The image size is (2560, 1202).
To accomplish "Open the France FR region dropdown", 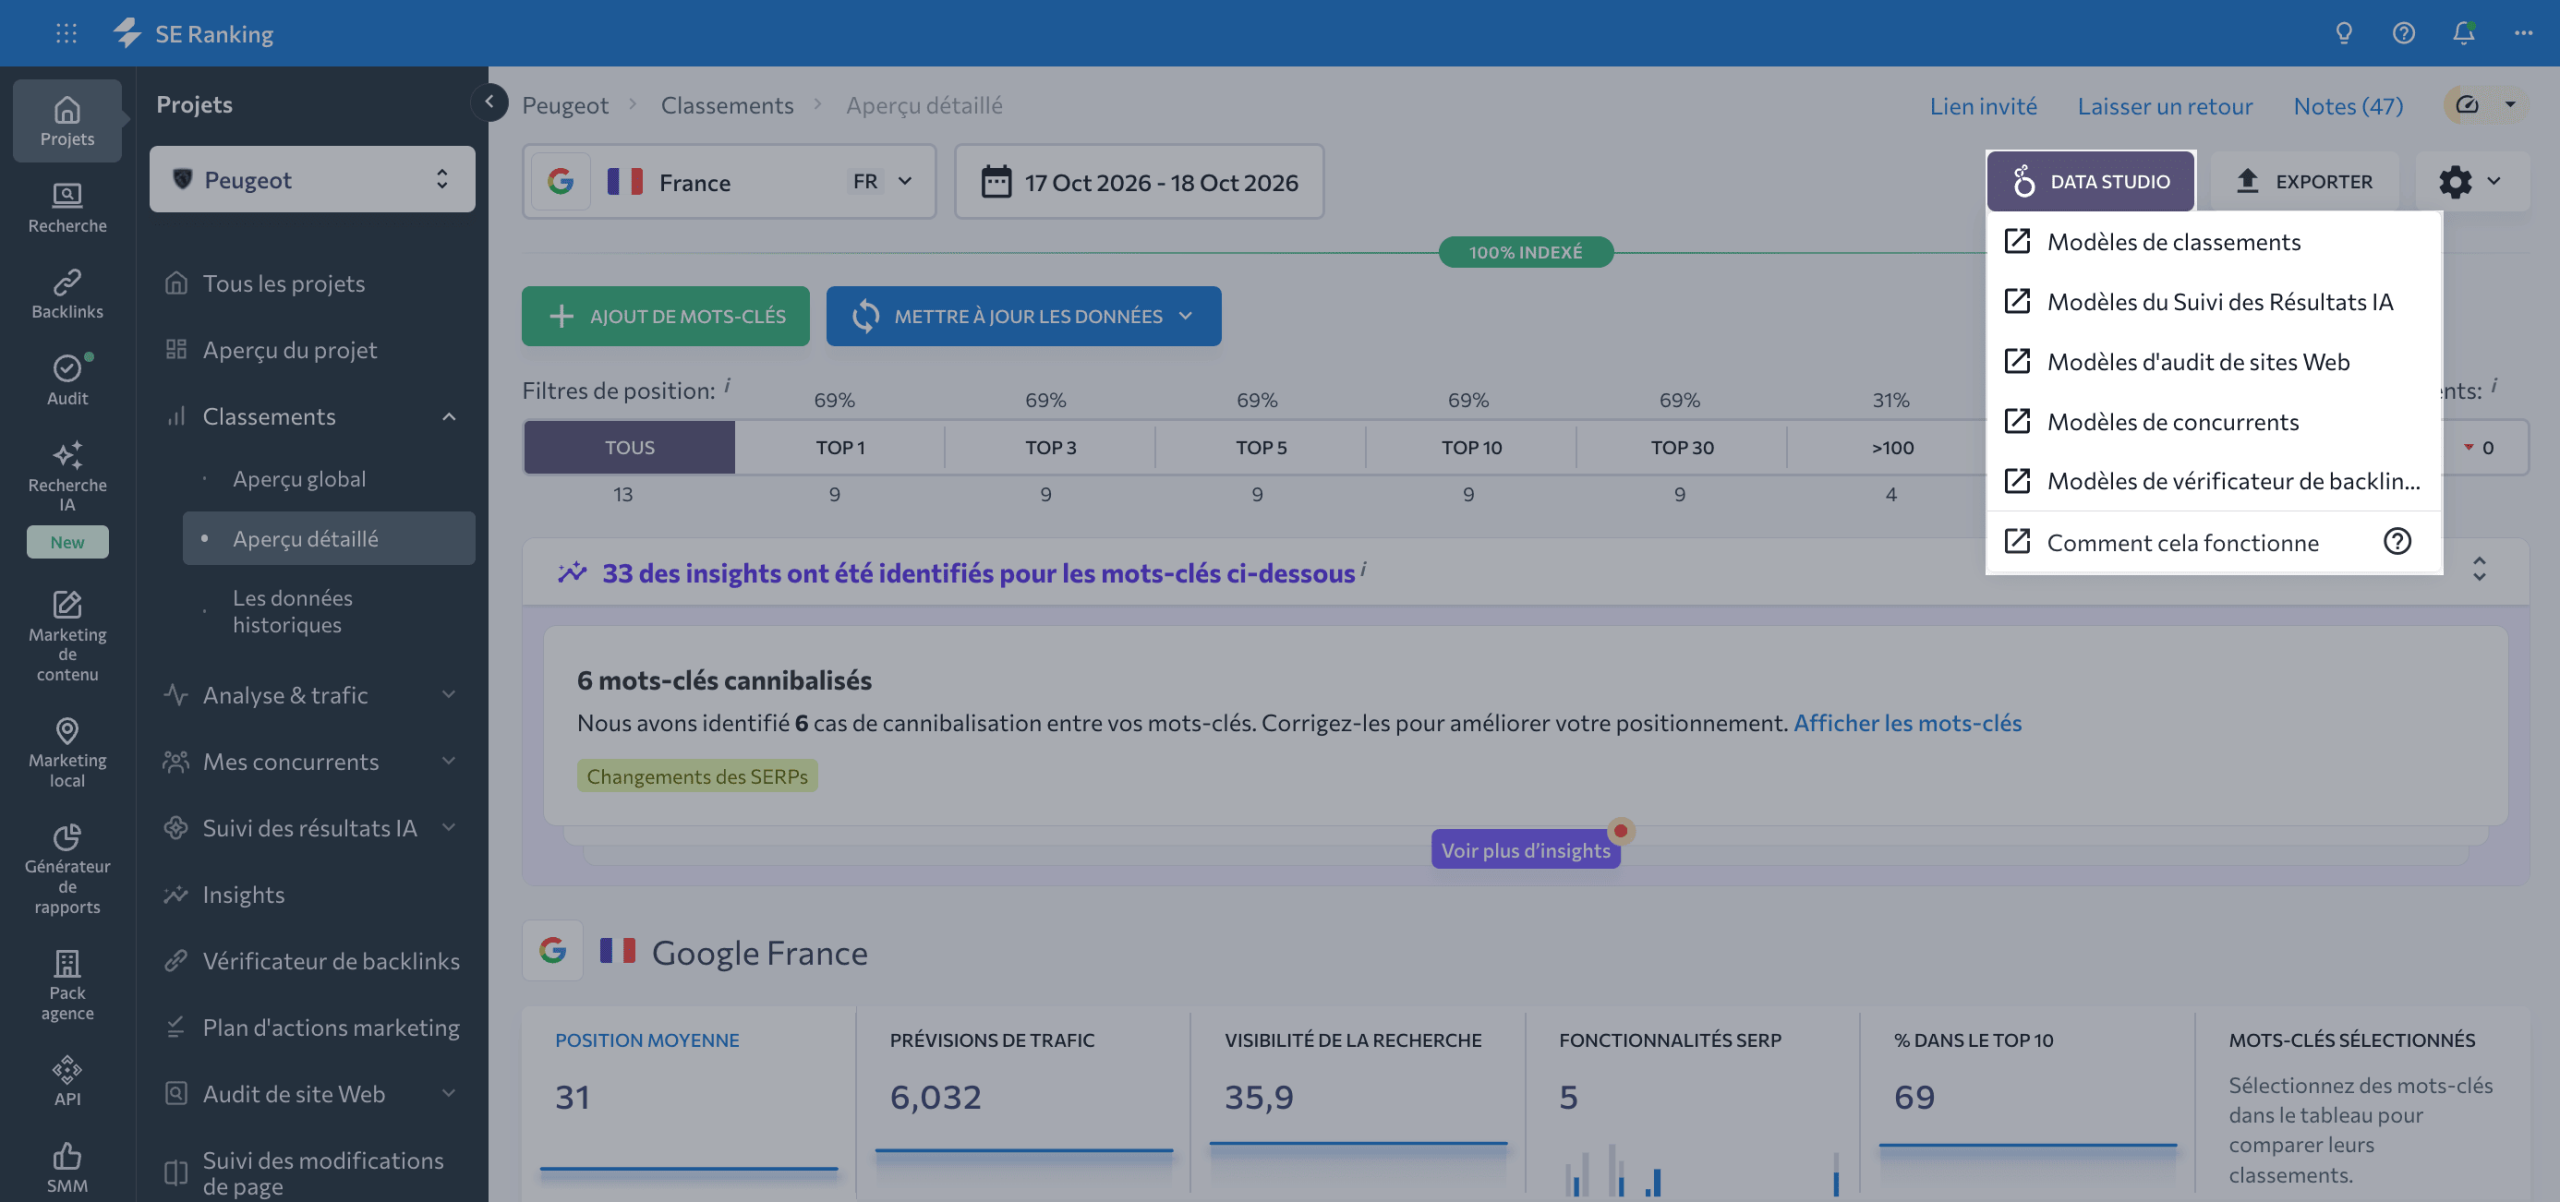I will [728, 181].
